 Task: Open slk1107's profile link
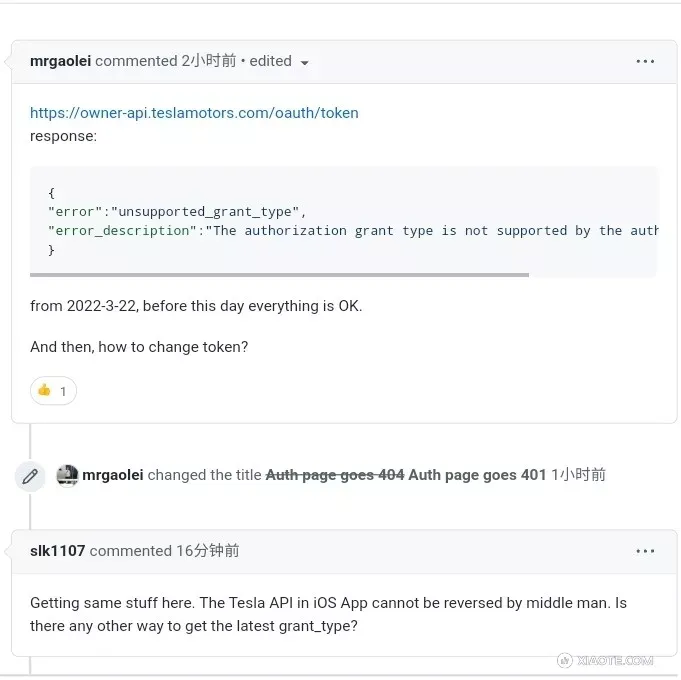tap(57, 551)
